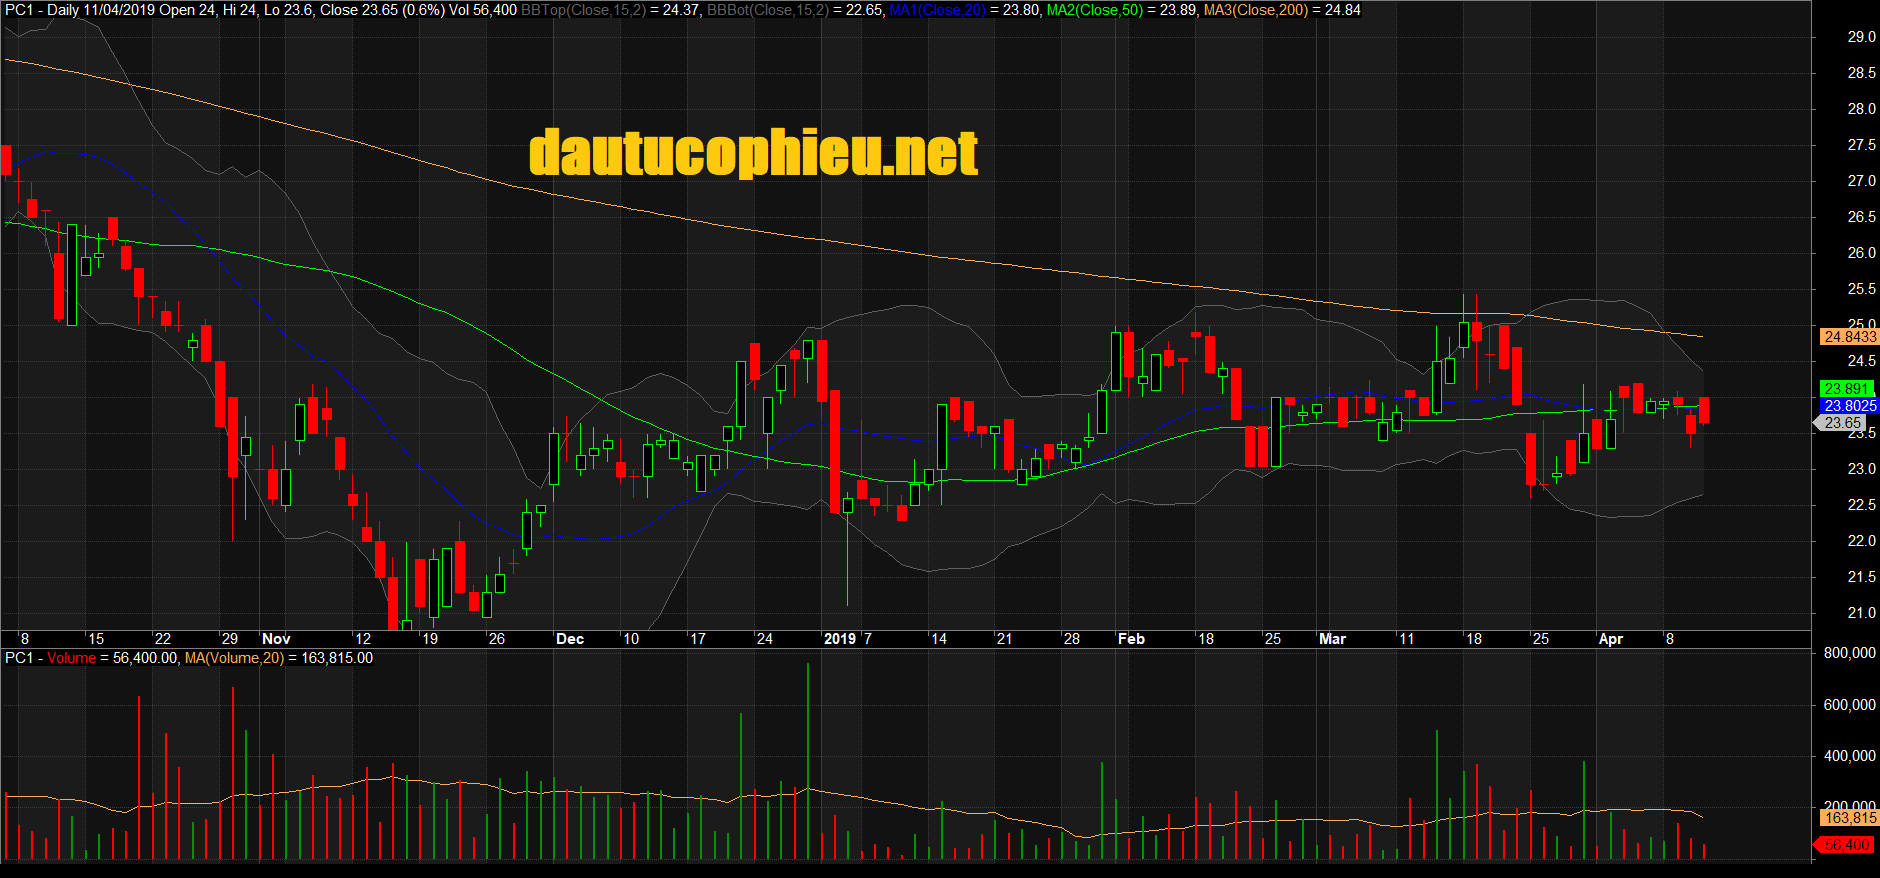This screenshot has height=878, width=1880.
Task: Click the 22 date label before Nov
Action: point(163,639)
